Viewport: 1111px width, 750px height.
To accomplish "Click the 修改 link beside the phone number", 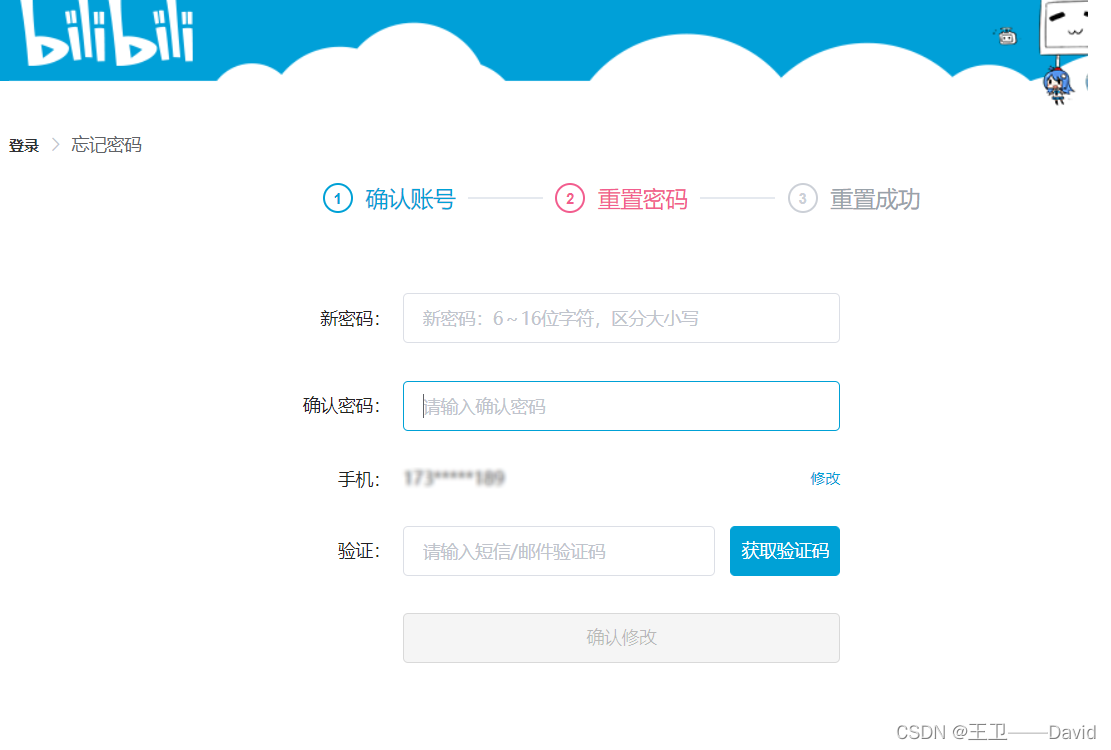I will pyautogui.click(x=825, y=479).
